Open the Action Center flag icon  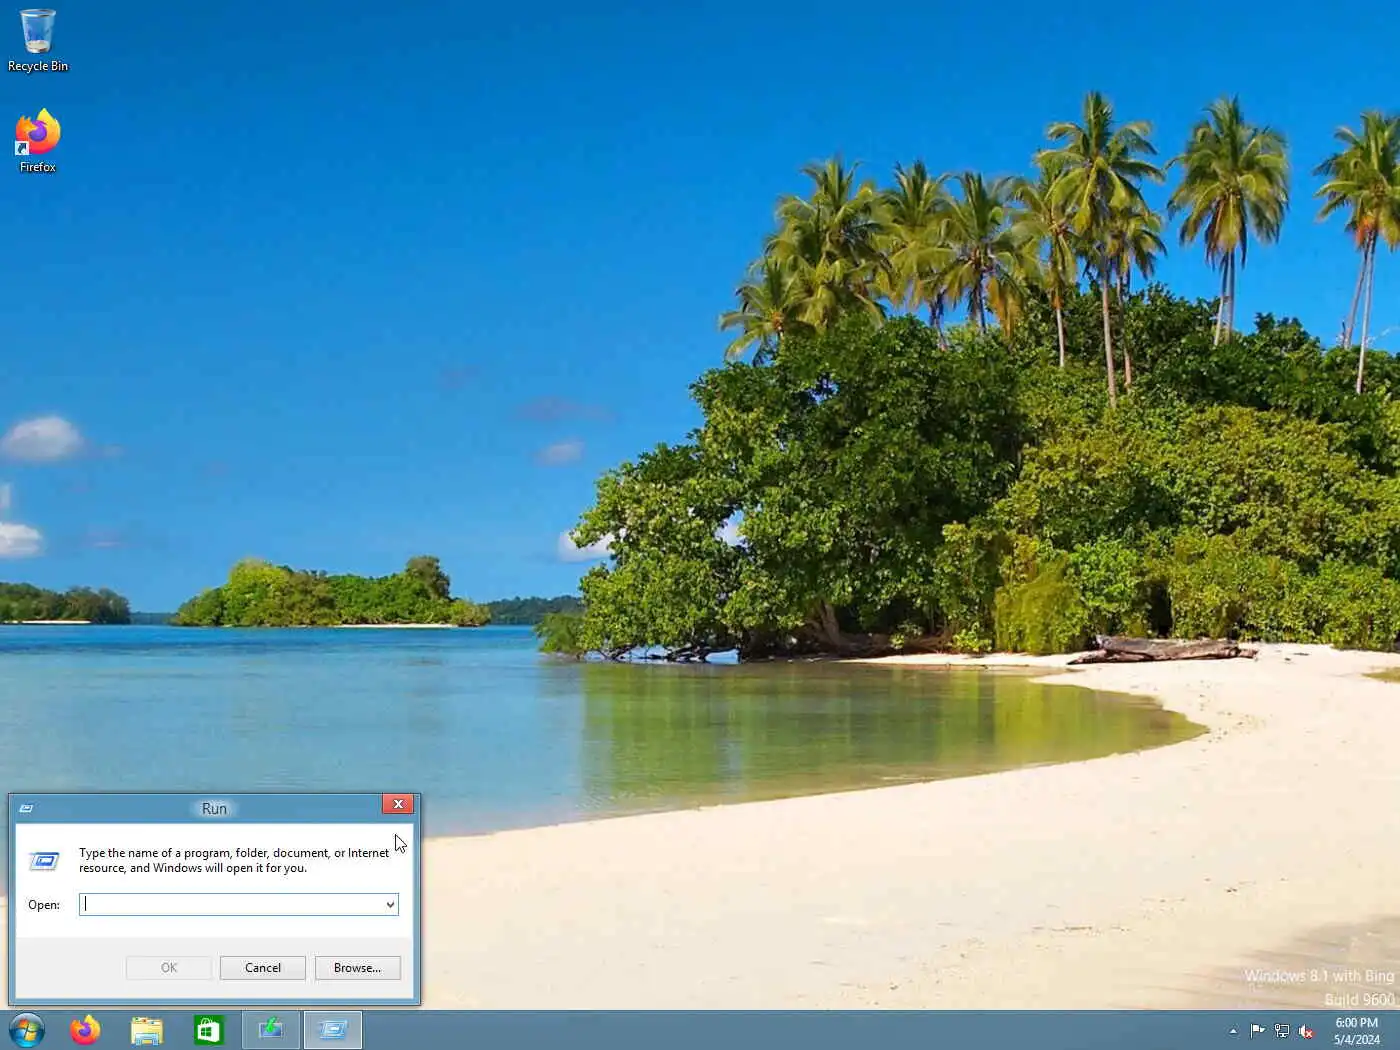click(x=1257, y=1031)
